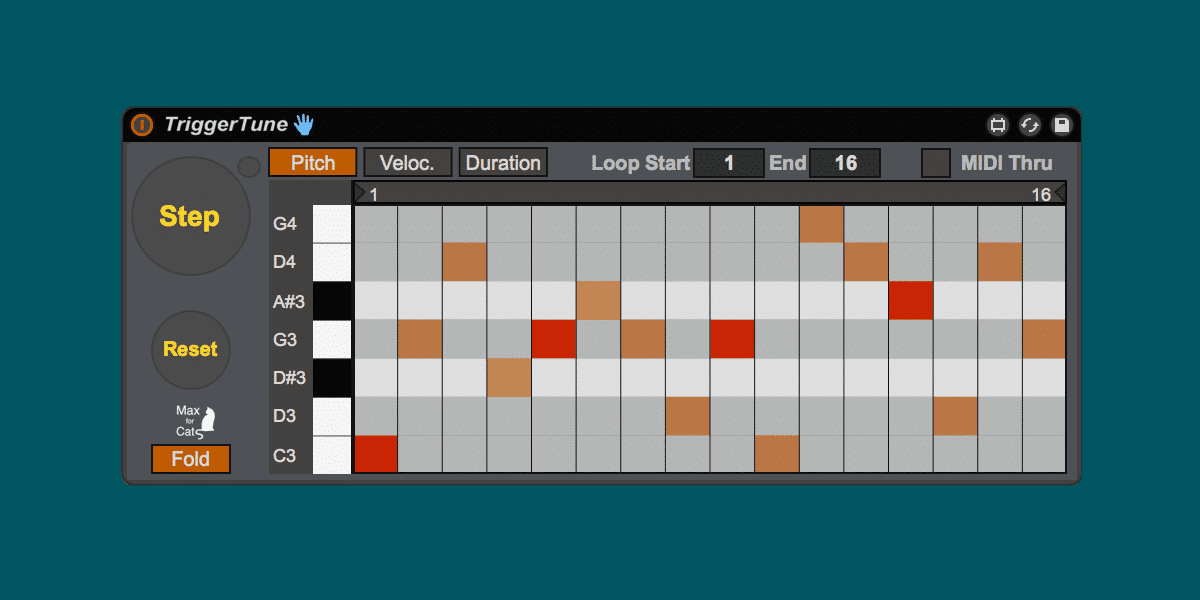The height and width of the screenshot is (600, 1200).
Task: Toggle the small round indicator near Step
Action: coord(248,167)
